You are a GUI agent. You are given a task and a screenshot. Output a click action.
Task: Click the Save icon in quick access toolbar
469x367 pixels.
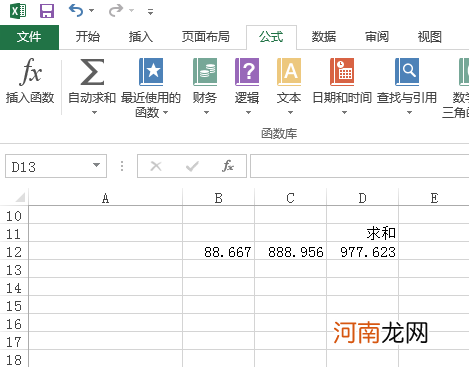[47, 11]
